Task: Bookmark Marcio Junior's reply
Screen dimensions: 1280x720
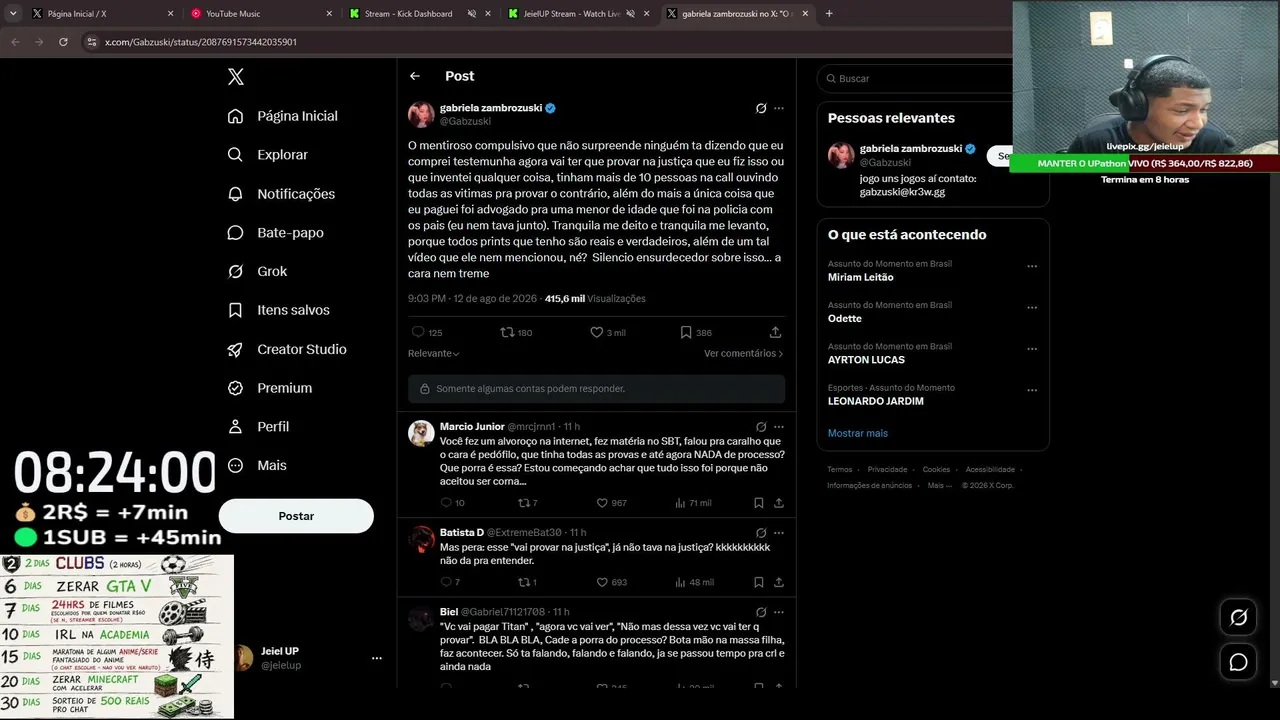Action: tap(759, 503)
